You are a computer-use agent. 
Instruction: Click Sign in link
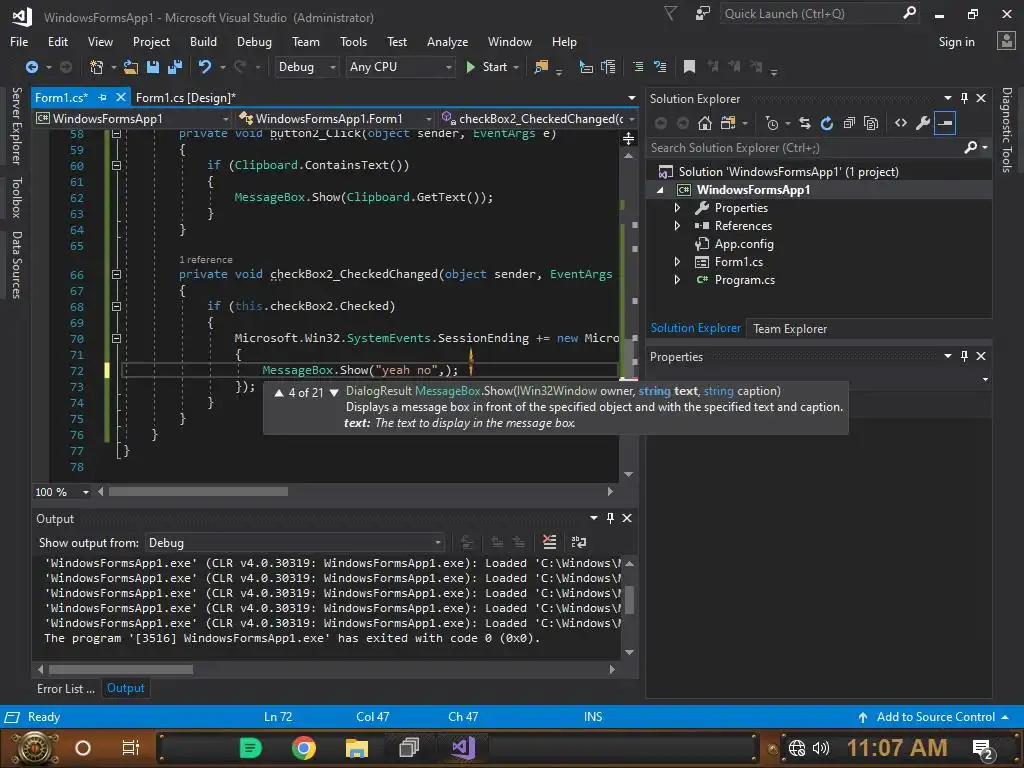coord(956,42)
